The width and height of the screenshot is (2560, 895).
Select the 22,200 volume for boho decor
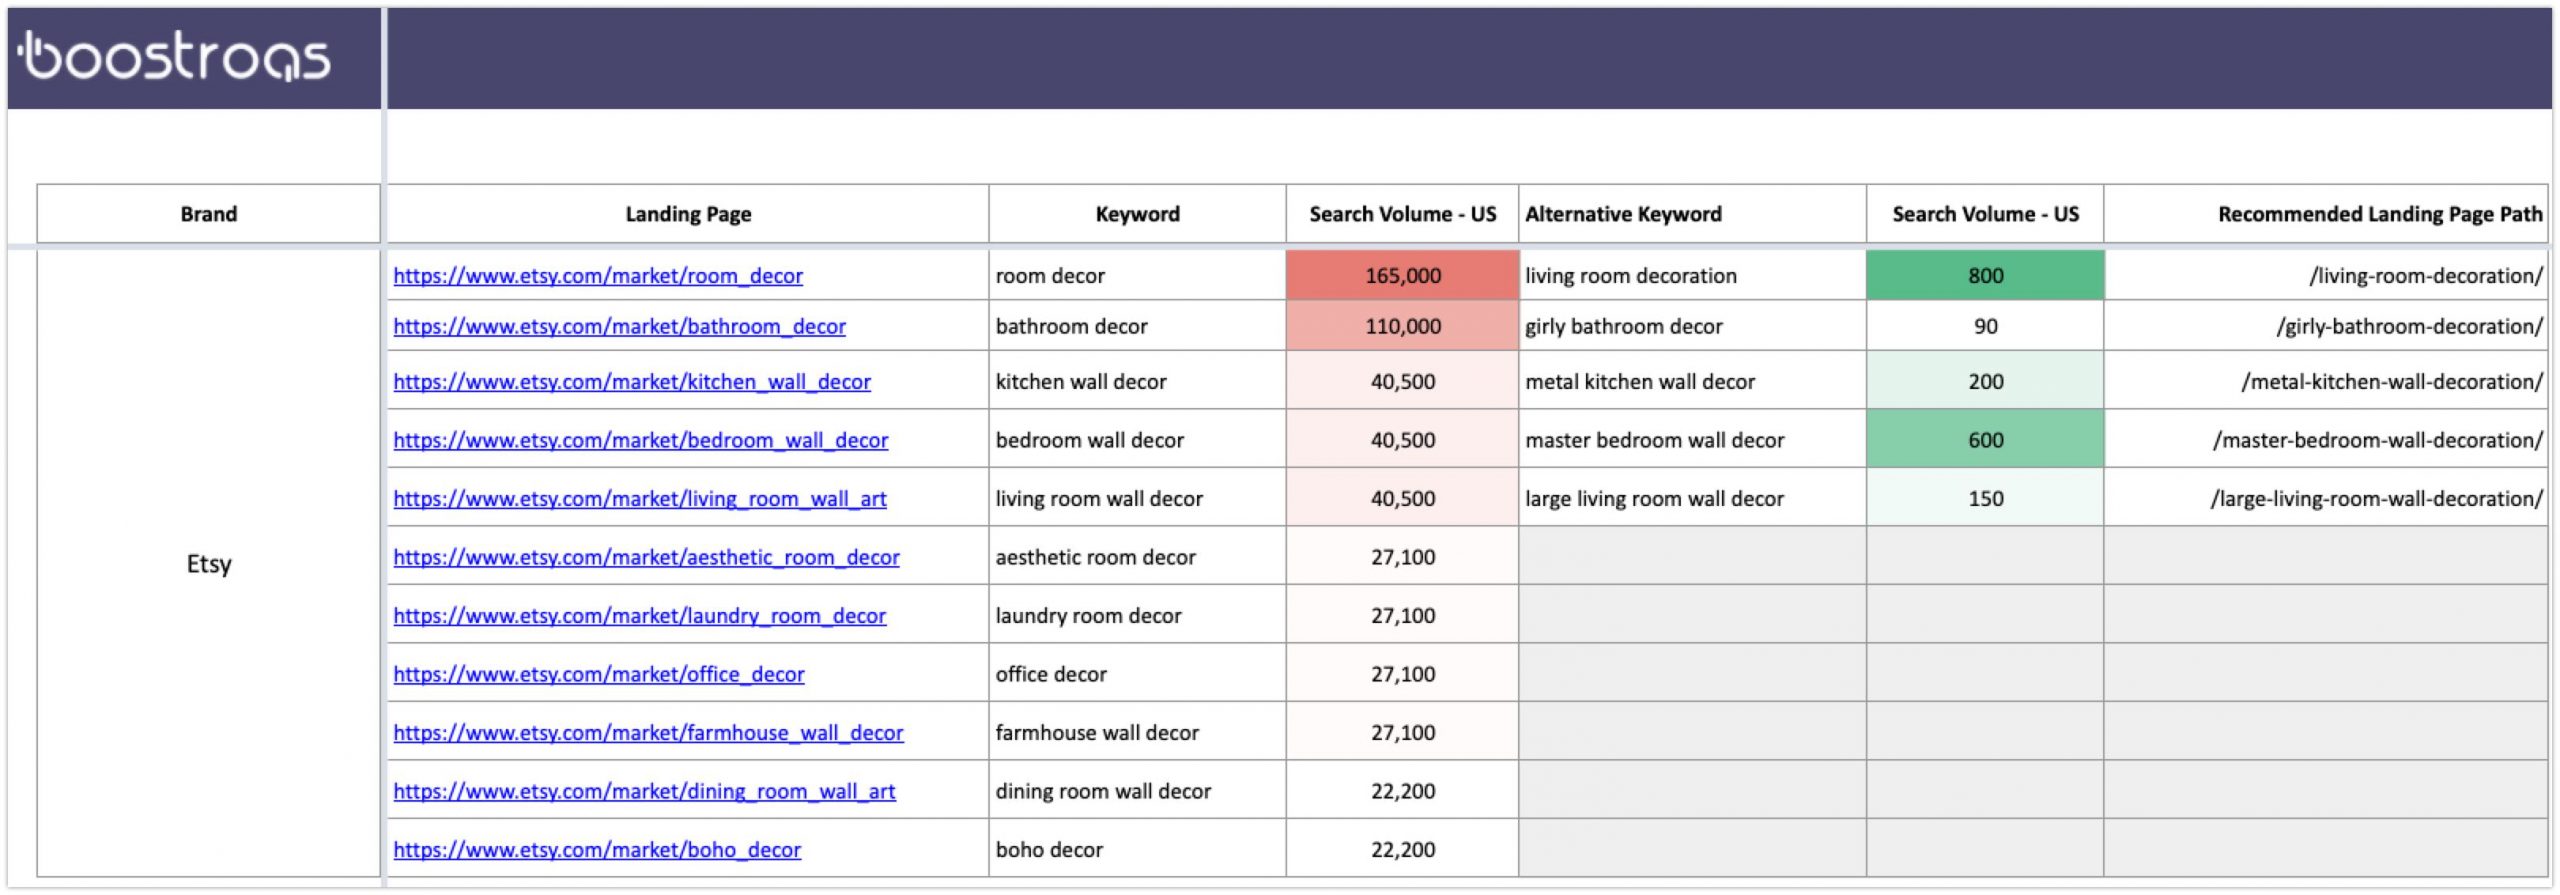point(1402,850)
